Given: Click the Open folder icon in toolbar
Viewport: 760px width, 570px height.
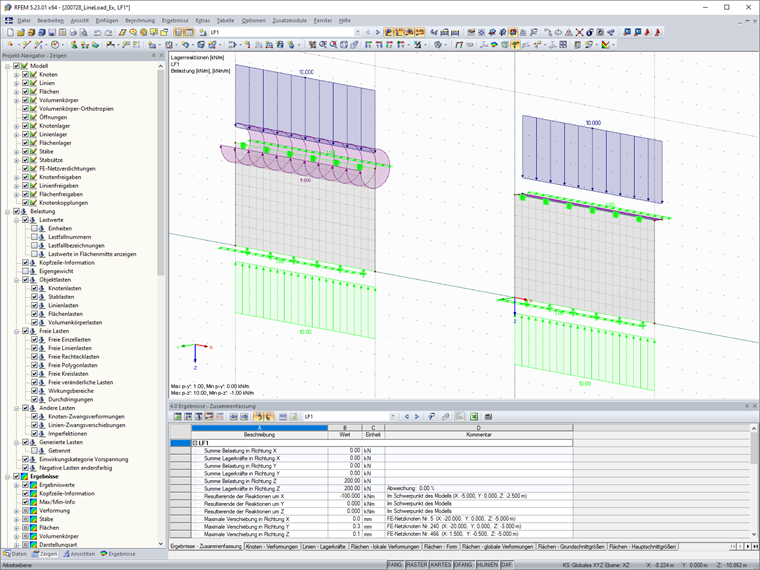Looking at the screenshot, I should [20, 32].
